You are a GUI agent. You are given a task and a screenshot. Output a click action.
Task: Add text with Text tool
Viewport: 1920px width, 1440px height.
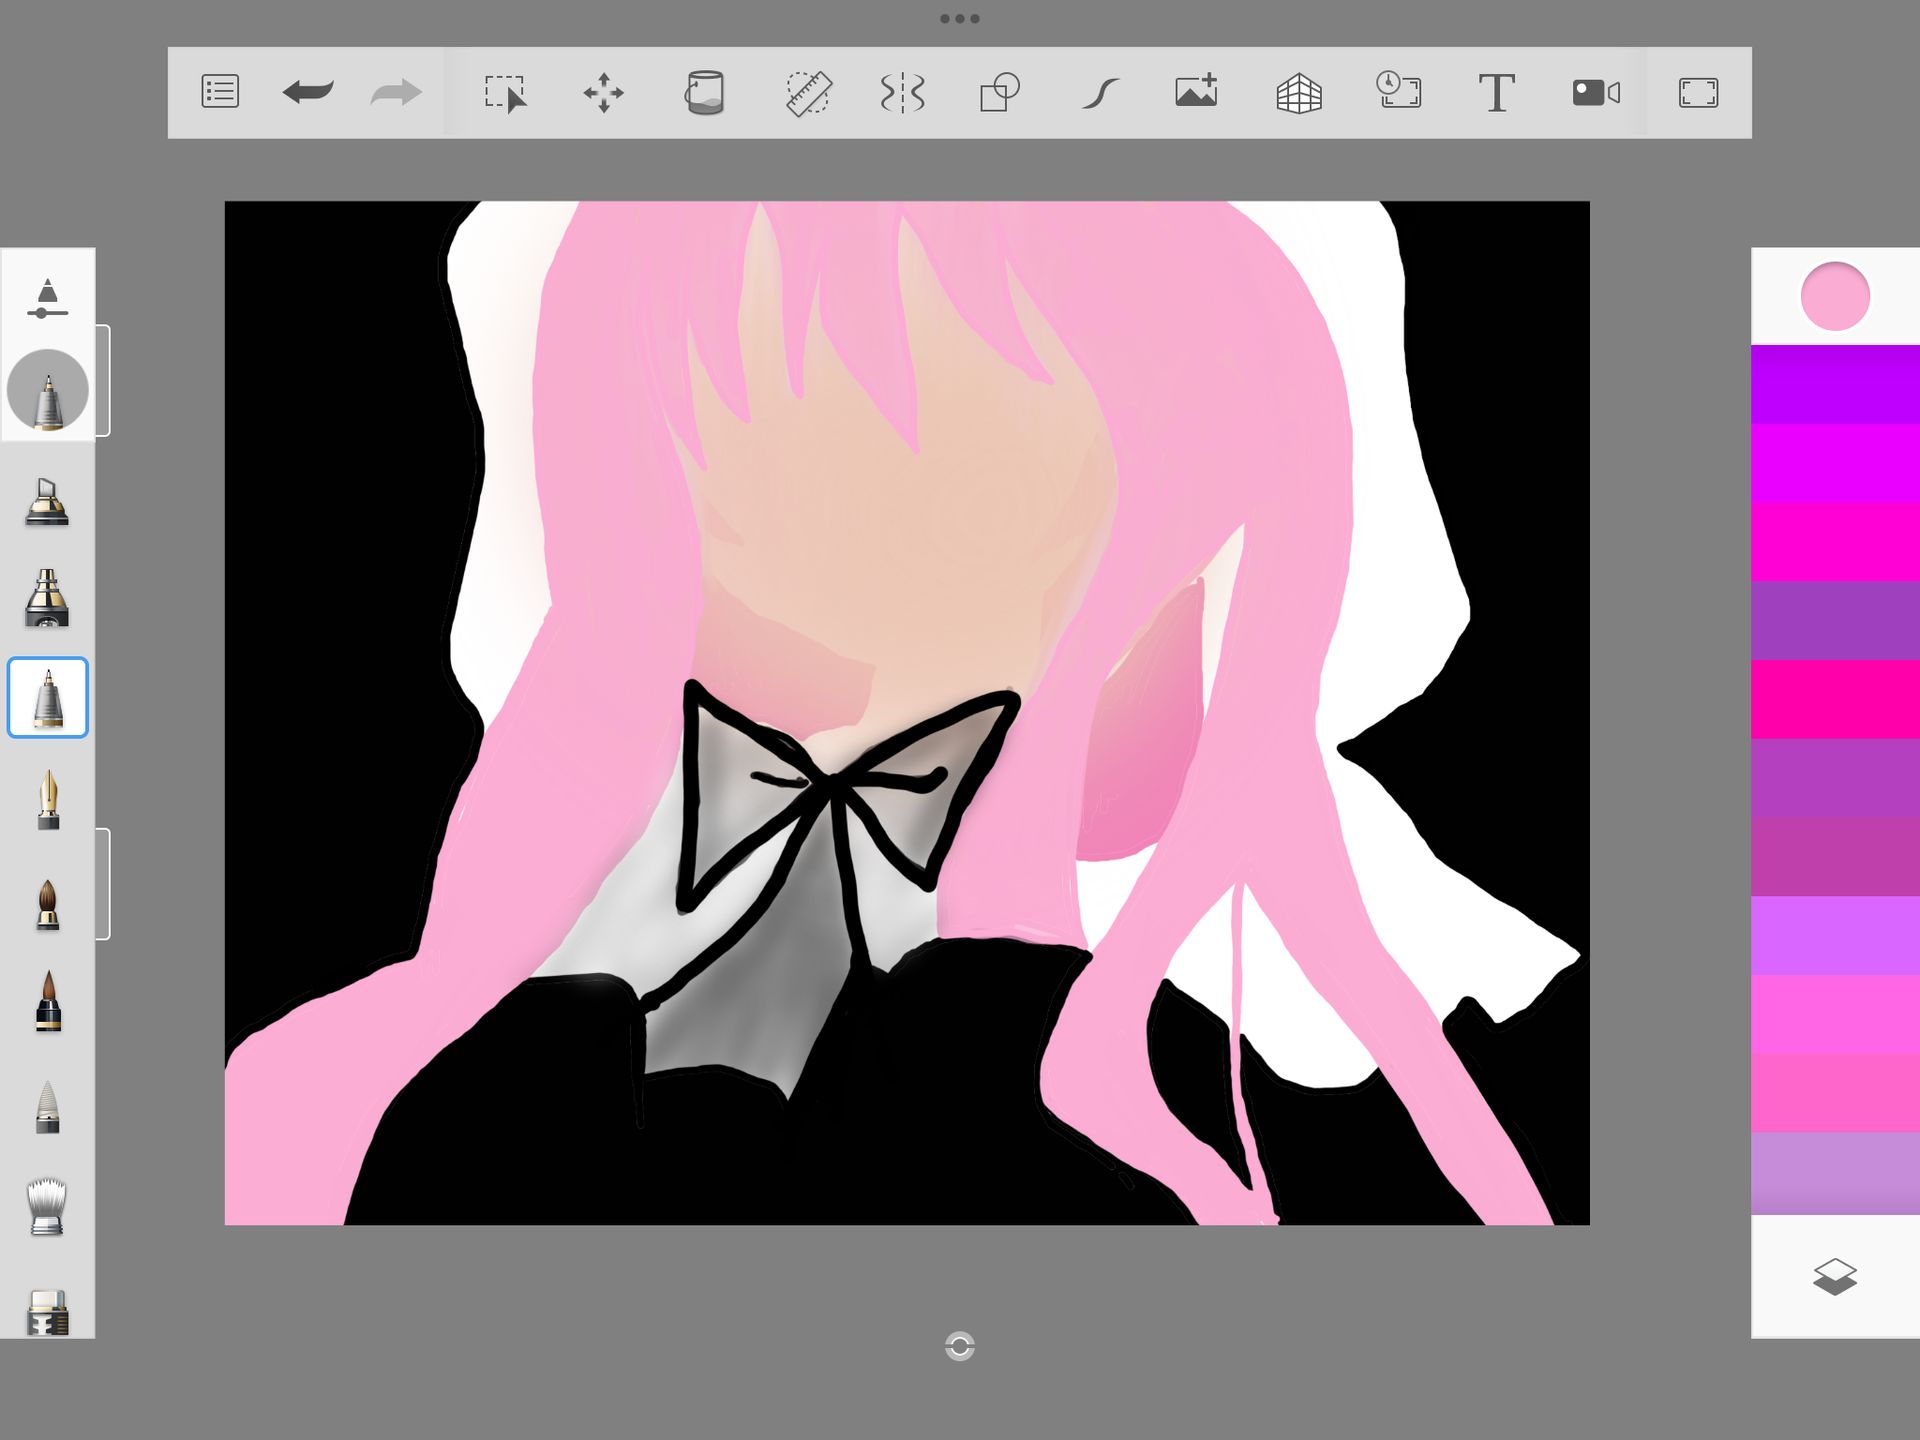tap(1496, 93)
